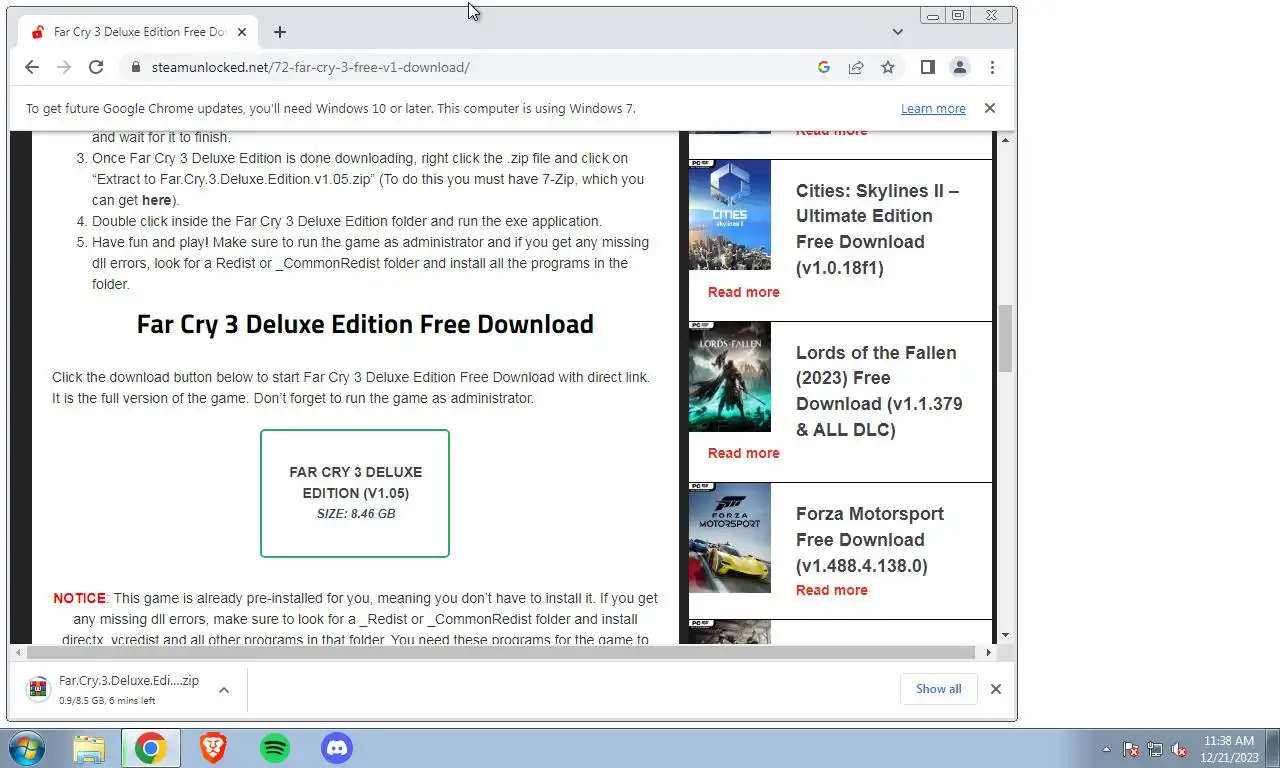Open Spotify from taskbar
Image resolution: width=1280 pixels, height=768 pixels.
[x=275, y=748]
